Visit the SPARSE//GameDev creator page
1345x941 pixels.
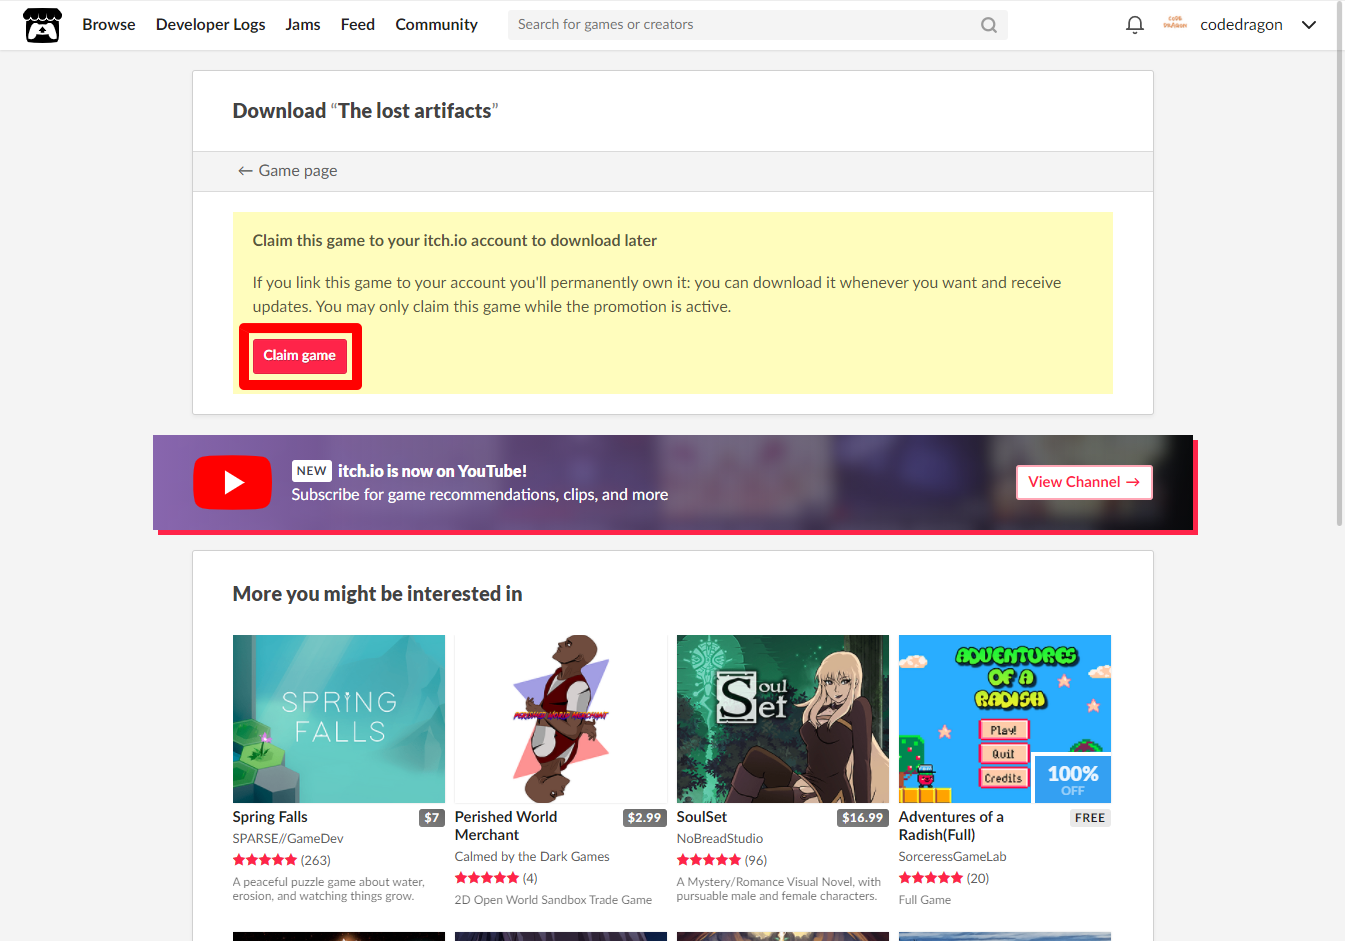pos(288,839)
